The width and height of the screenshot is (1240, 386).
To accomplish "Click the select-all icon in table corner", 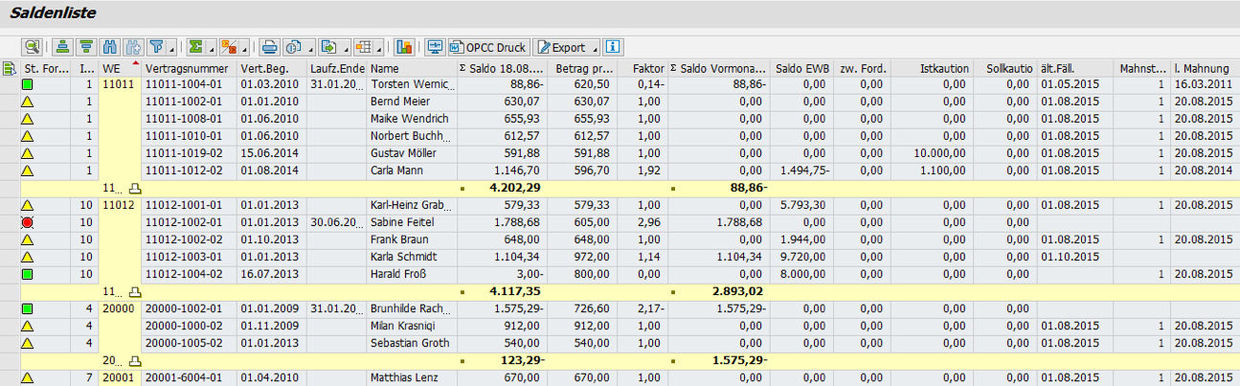I will click(9, 68).
